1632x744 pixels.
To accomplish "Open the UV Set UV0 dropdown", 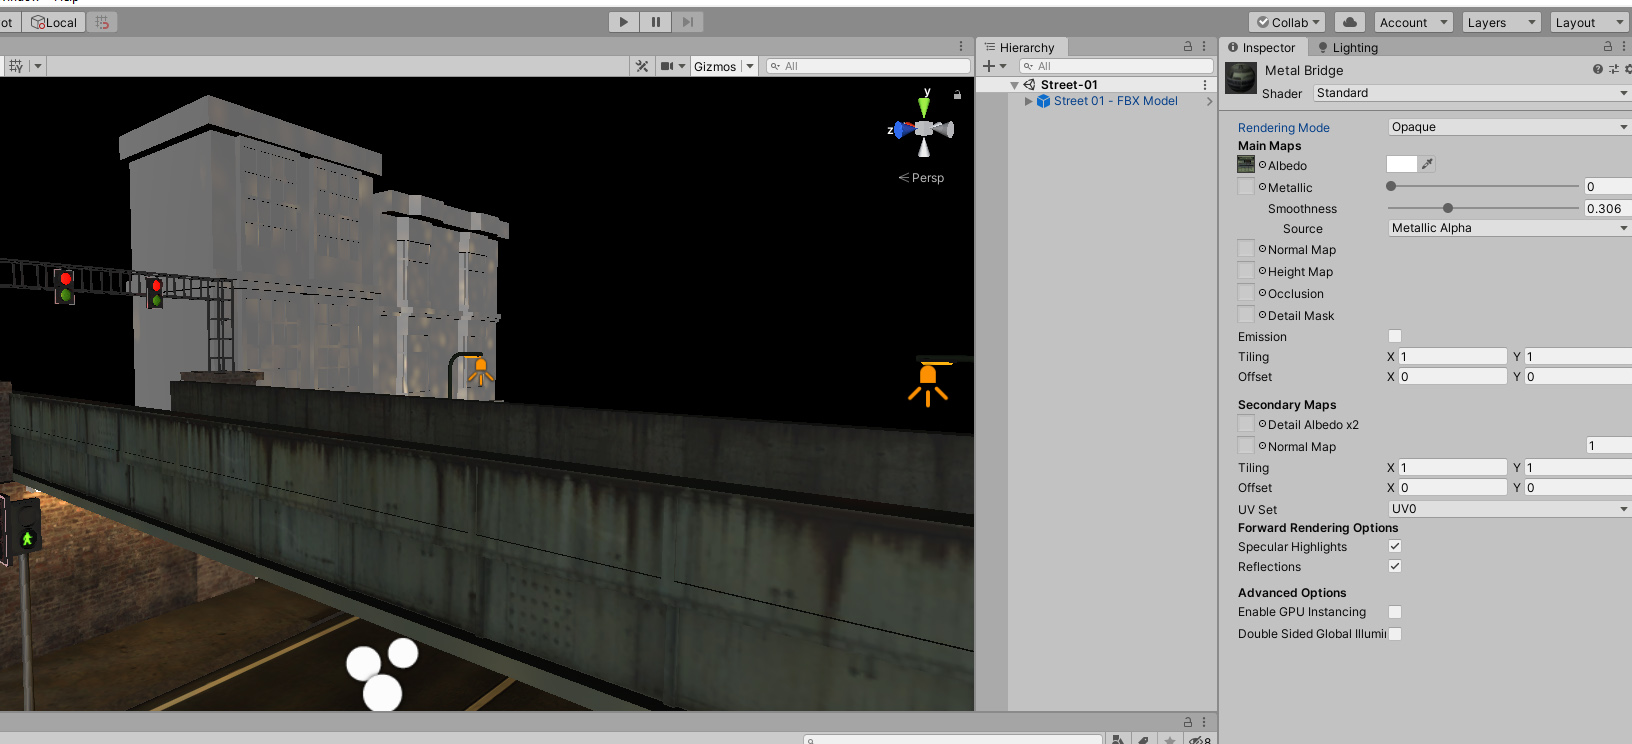I will (x=1510, y=509).
